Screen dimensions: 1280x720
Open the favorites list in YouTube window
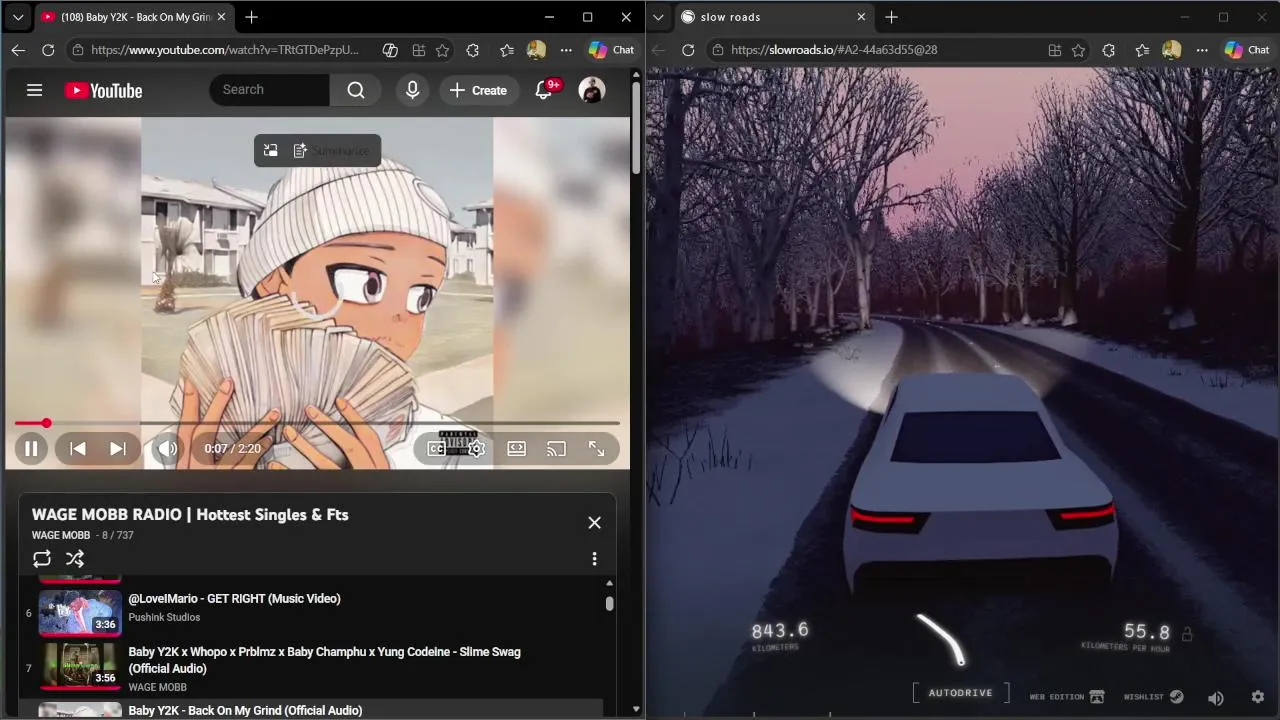click(x=507, y=50)
